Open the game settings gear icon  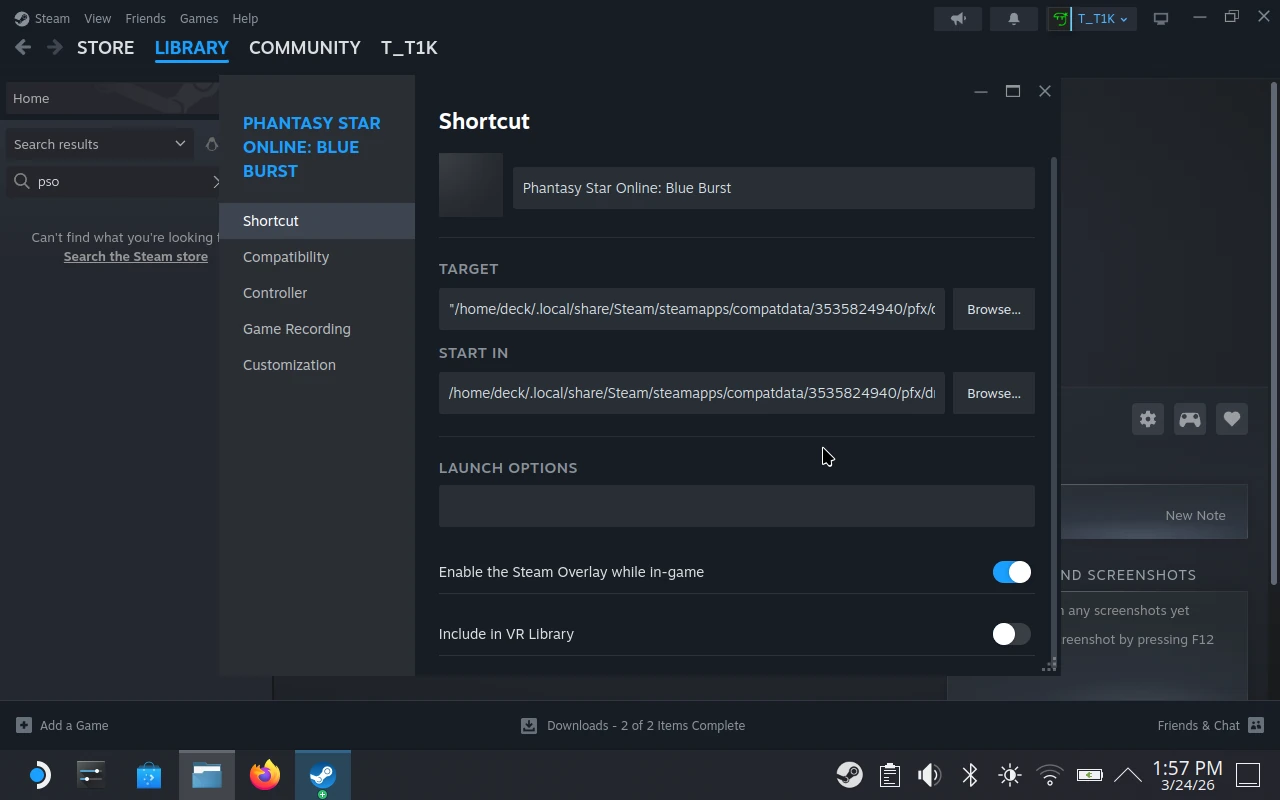click(1147, 419)
